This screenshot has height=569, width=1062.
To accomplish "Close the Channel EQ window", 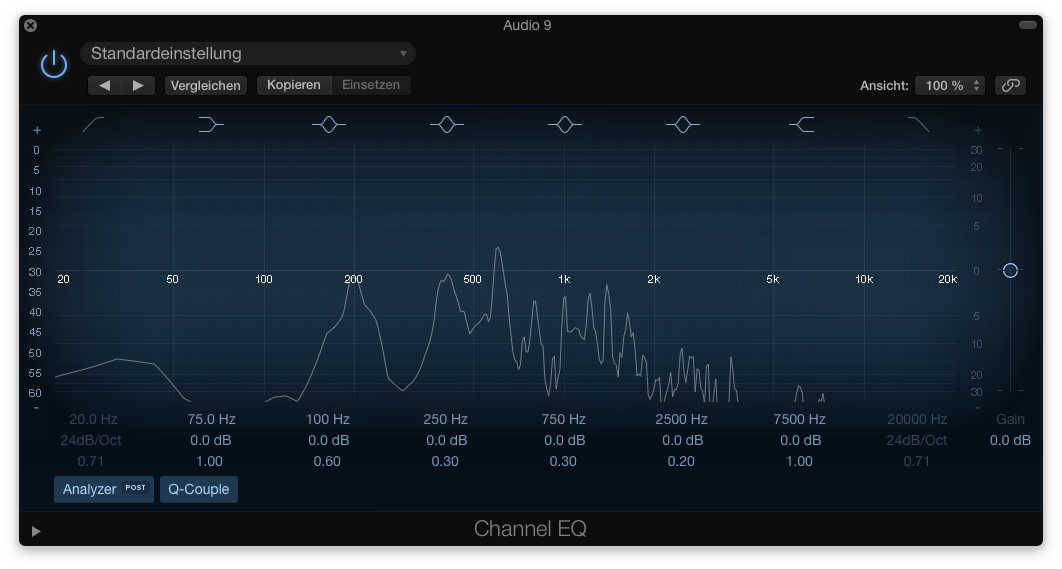I will [30, 26].
